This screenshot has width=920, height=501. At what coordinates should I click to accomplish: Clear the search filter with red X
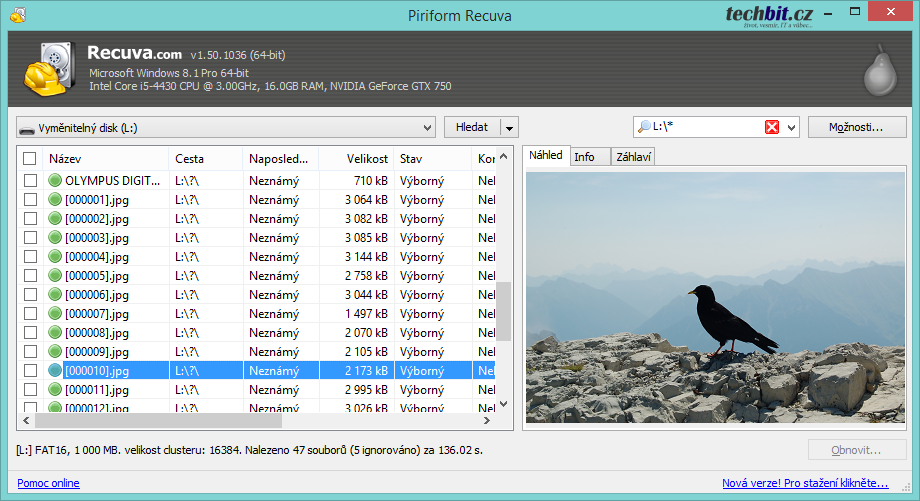pyautogui.click(x=772, y=127)
